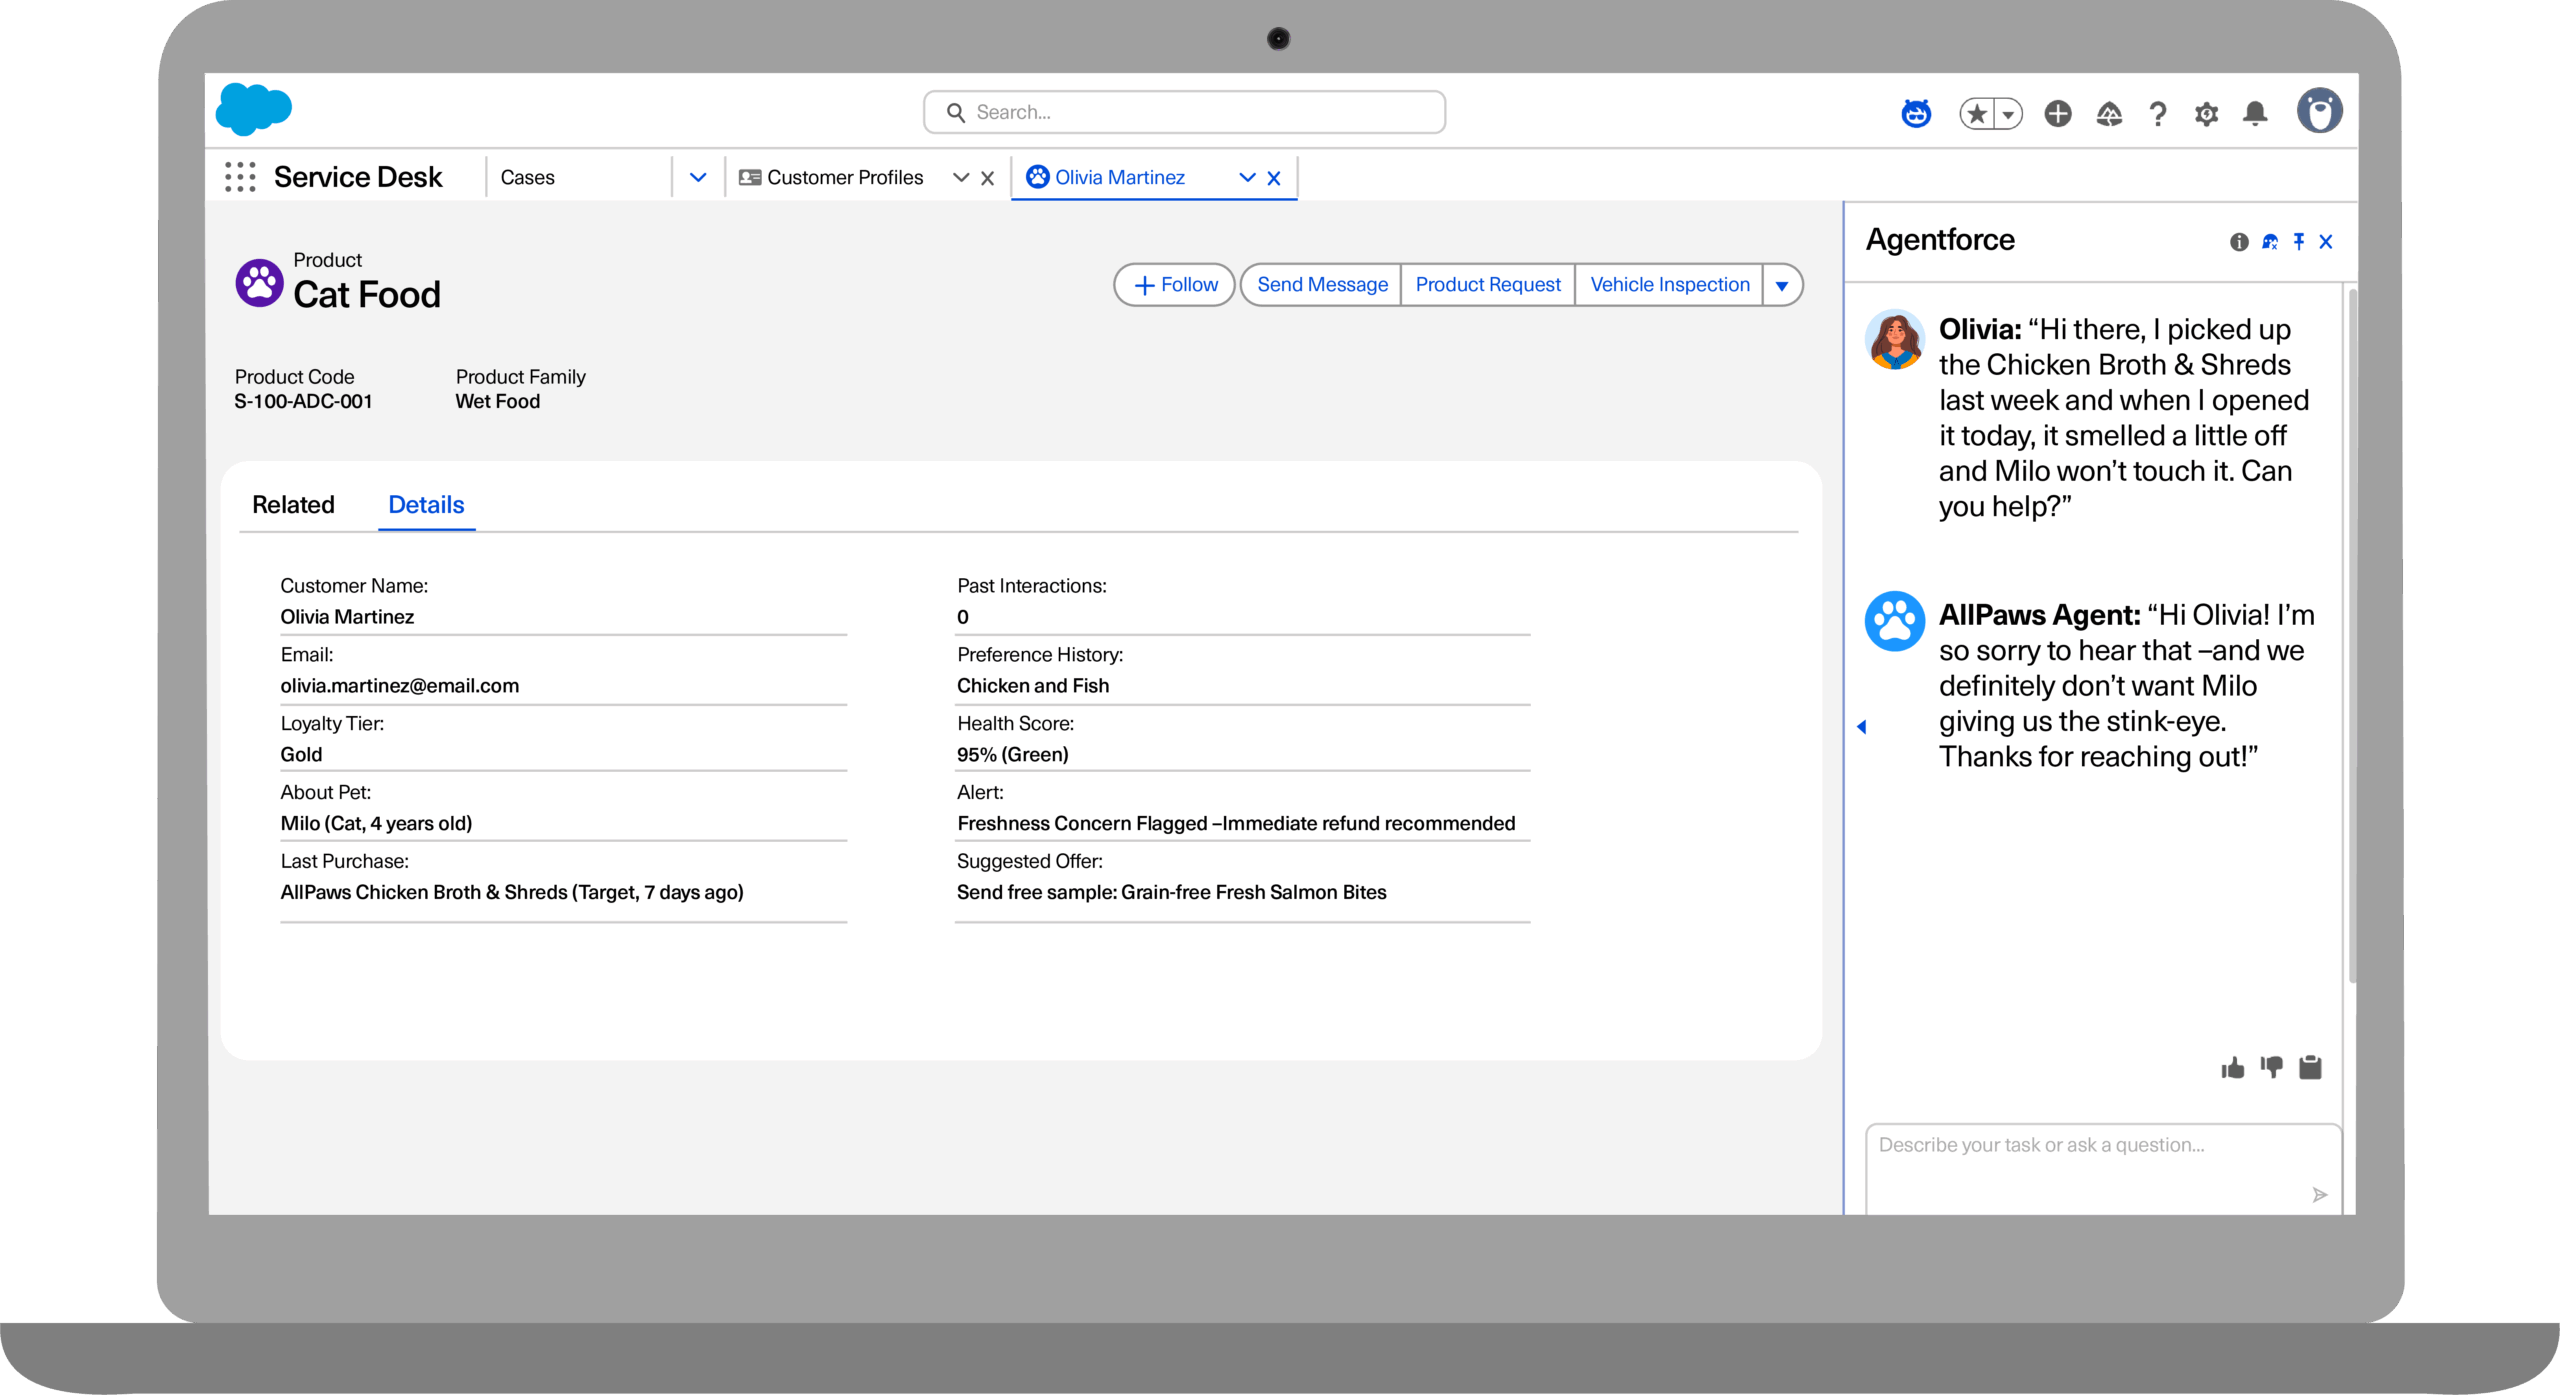Open the Setup gear icon
Viewport: 2560px width, 1395px height.
tap(2206, 114)
